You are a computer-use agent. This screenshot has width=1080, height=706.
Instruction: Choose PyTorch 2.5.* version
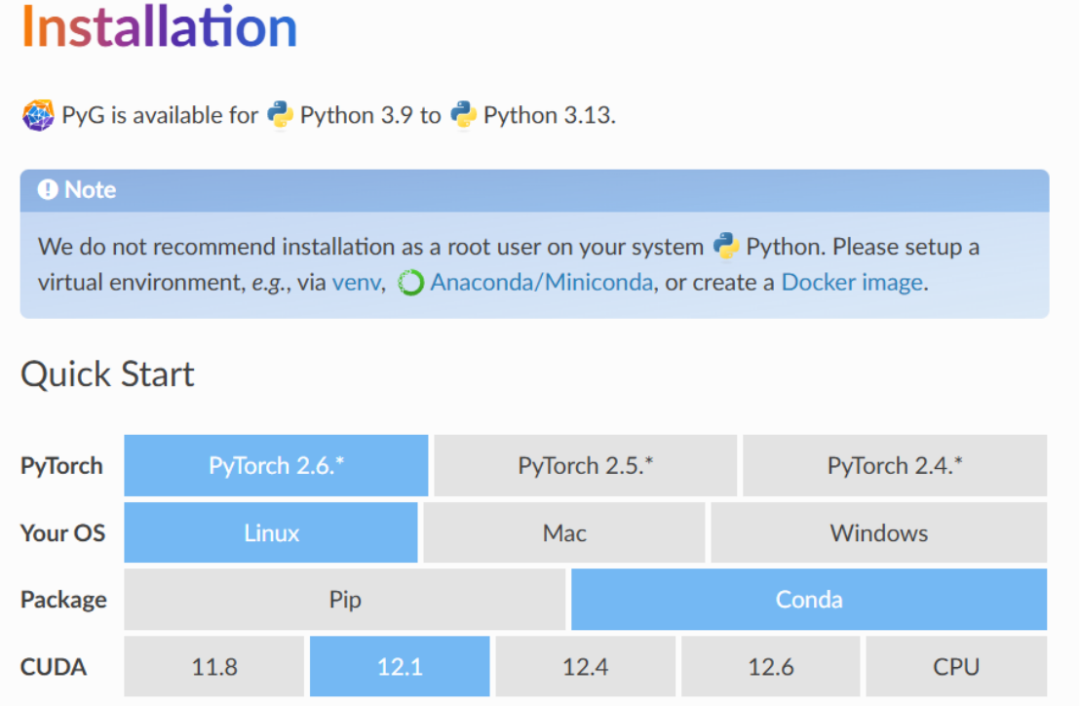585,466
